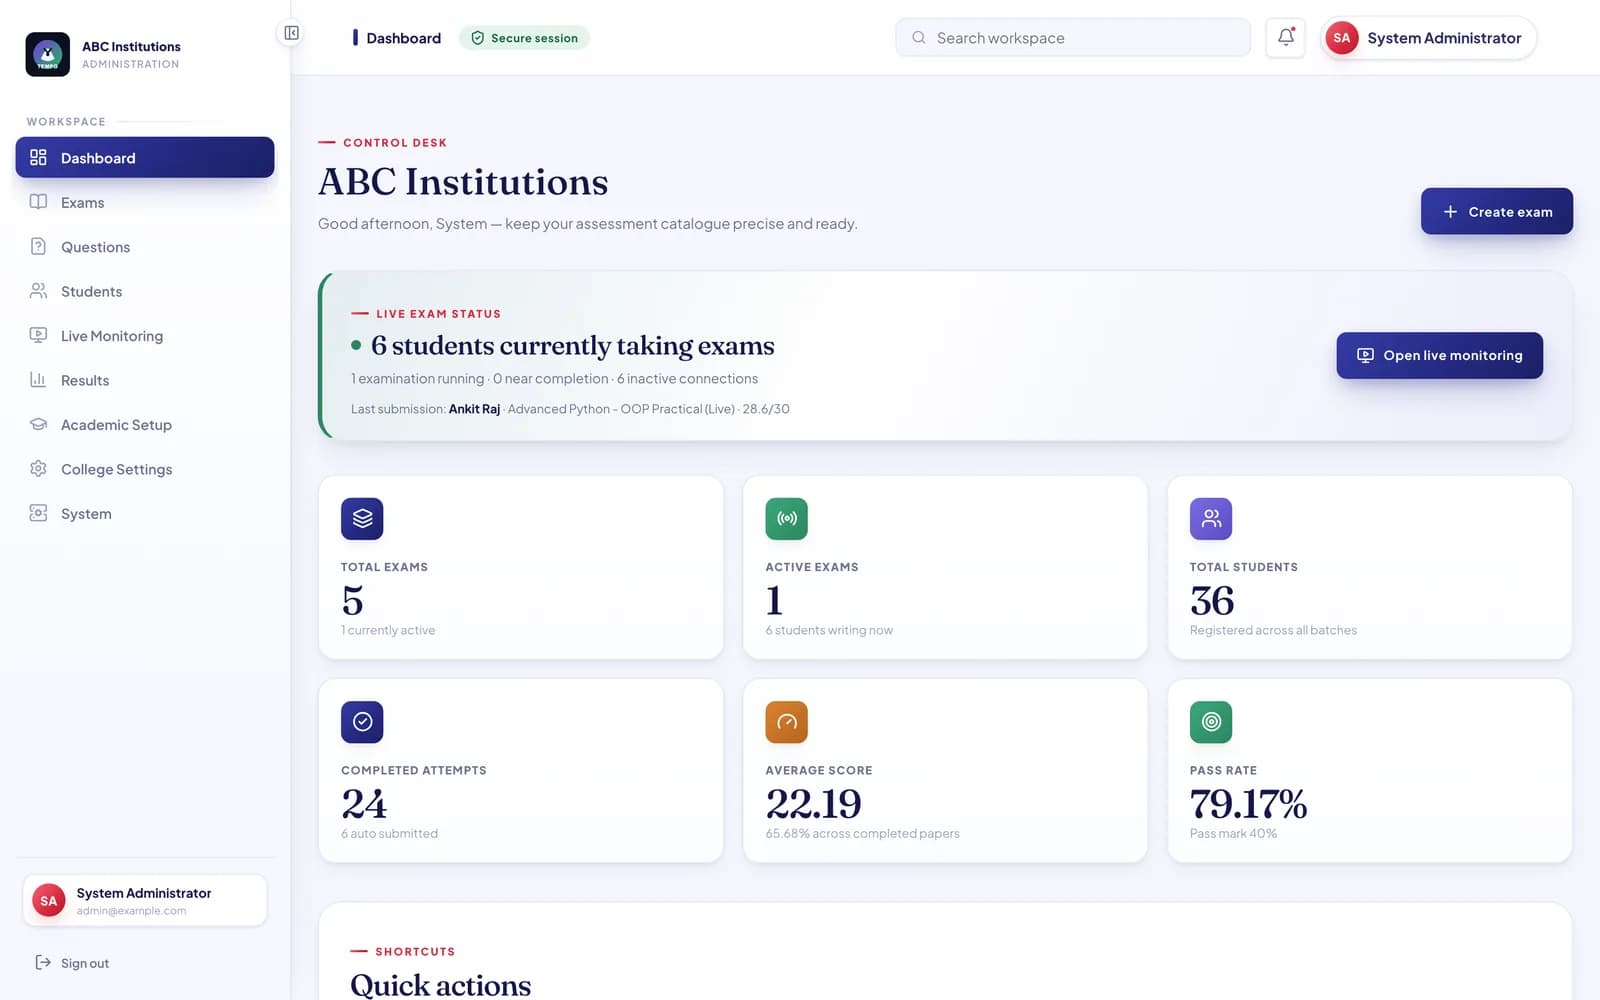The image size is (1600, 1000).
Task: Click the Total Exams layers icon
Action: pyautogui.click(x=362, y=518)
